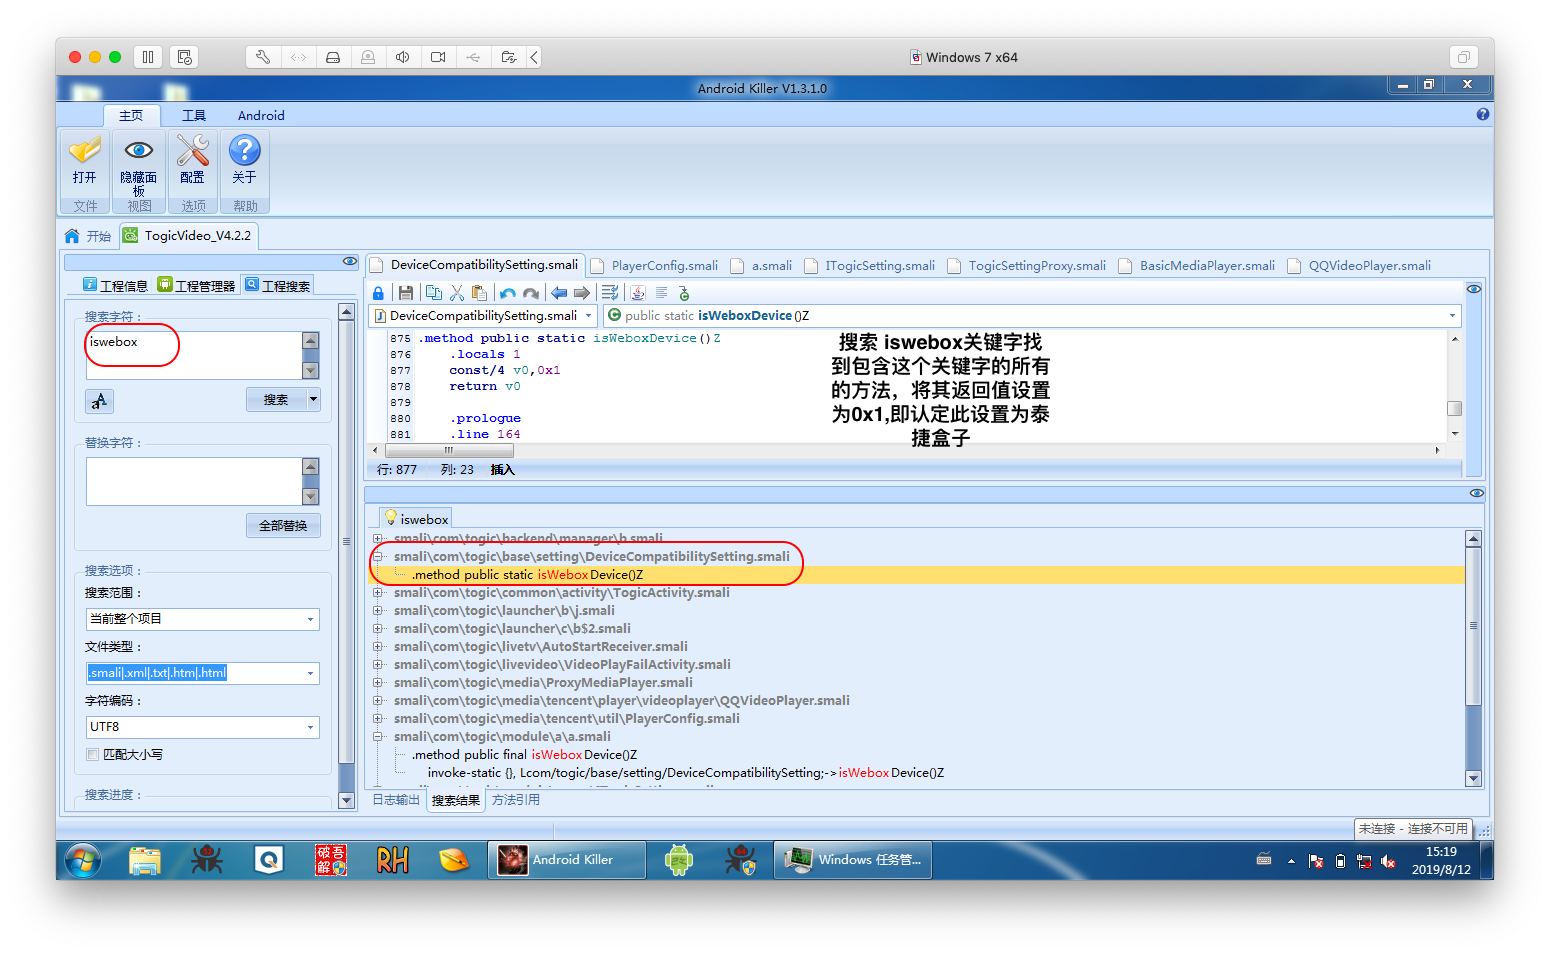The width and height of the screenshot is (1550, 954).
Task: Open Windows Explorer from the taskbar
Action: point(145,860)
